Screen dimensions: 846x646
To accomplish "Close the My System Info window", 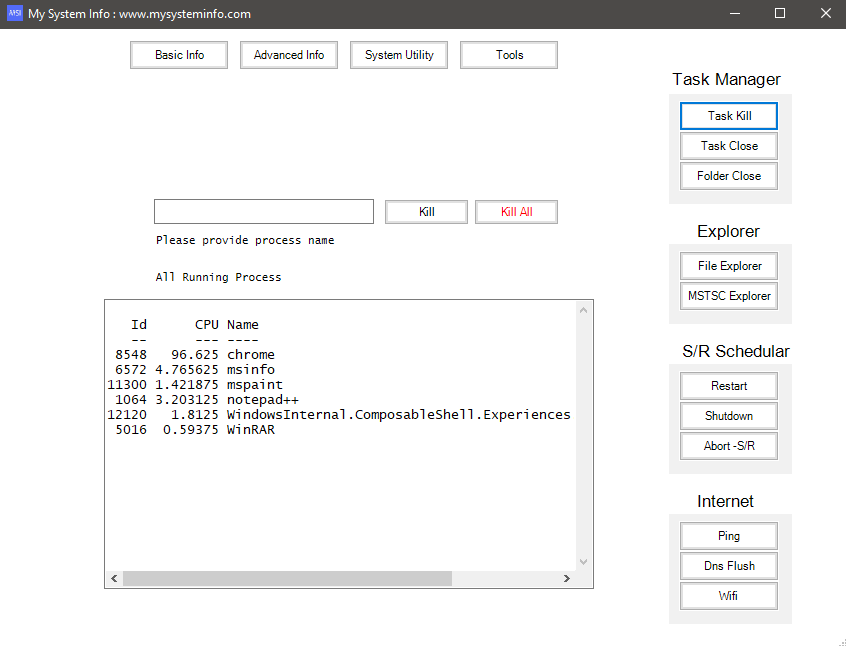I will pos(825,13).
